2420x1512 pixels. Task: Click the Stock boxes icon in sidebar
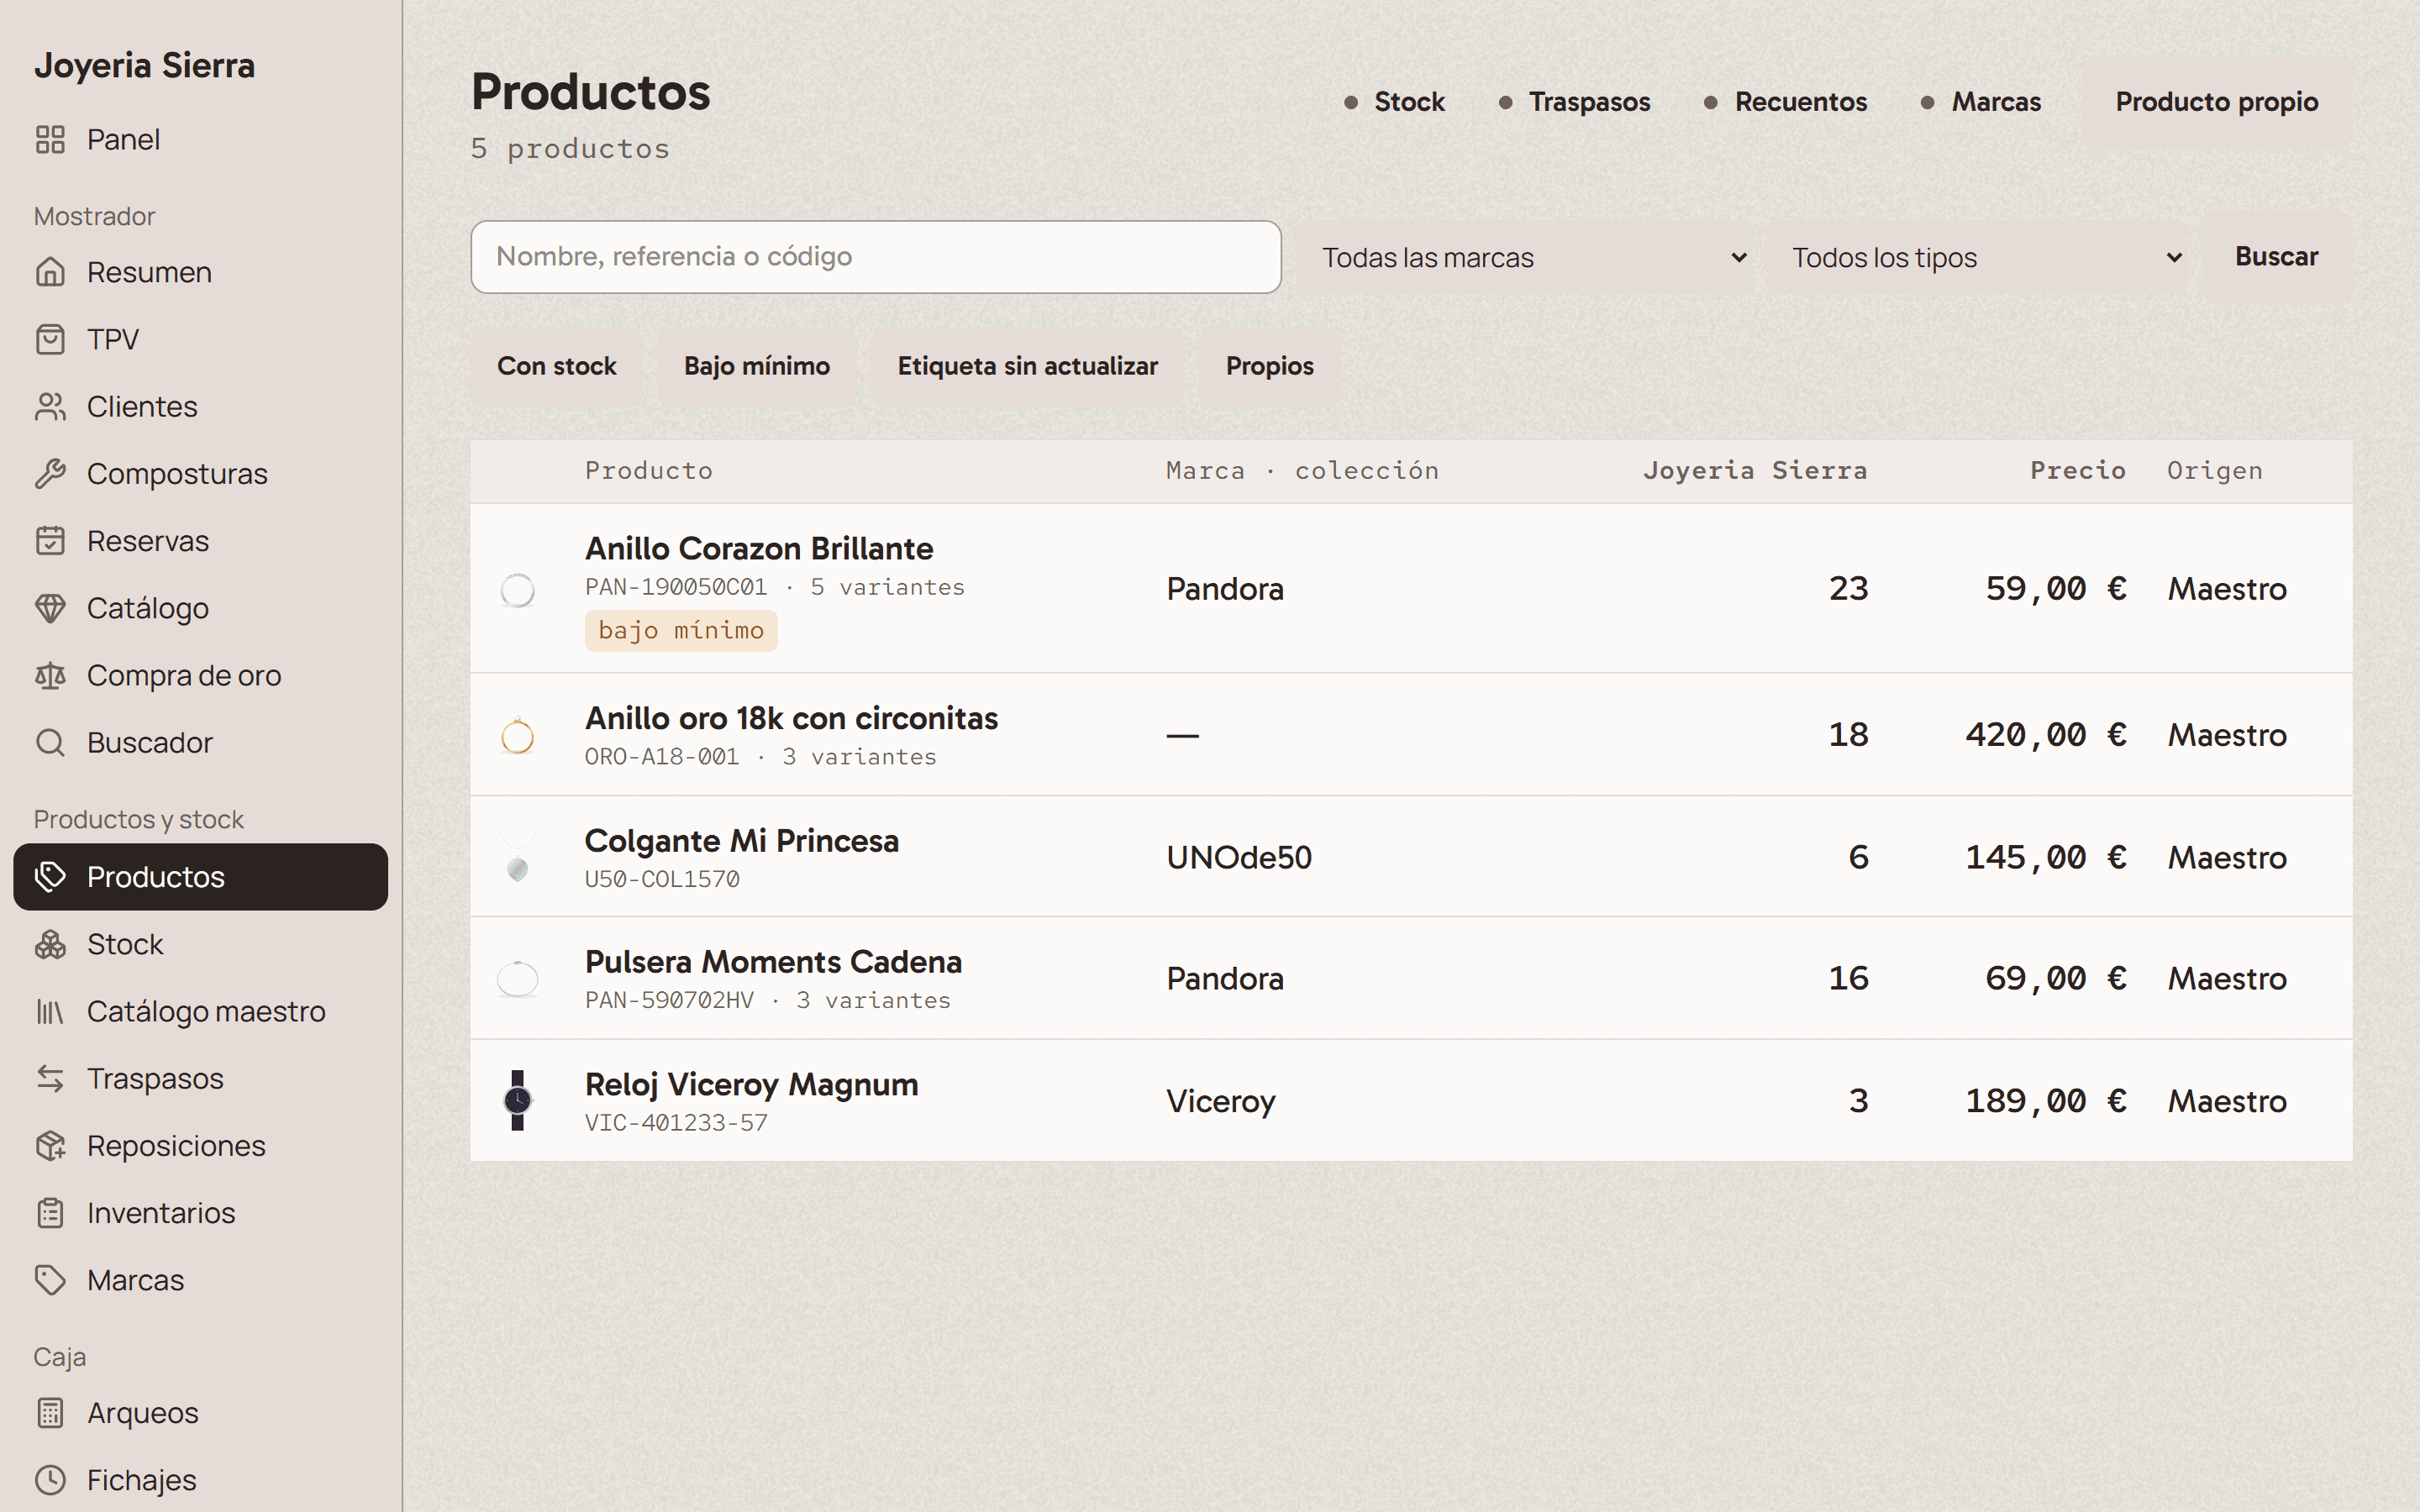pos(50,944)
